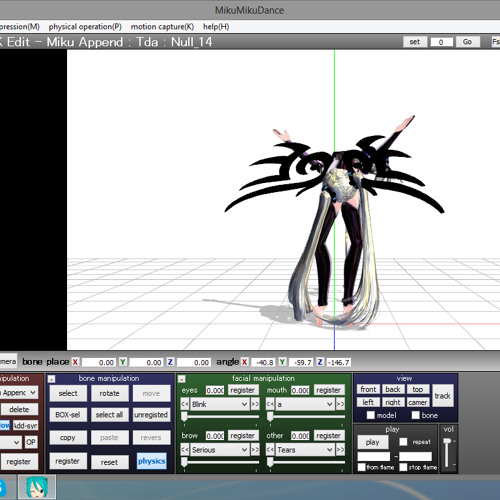This screenshot has width=500, height=500.
Task: Collapse the bone manipulation panel
Action: pyautogui.click(x=51, y=379)
